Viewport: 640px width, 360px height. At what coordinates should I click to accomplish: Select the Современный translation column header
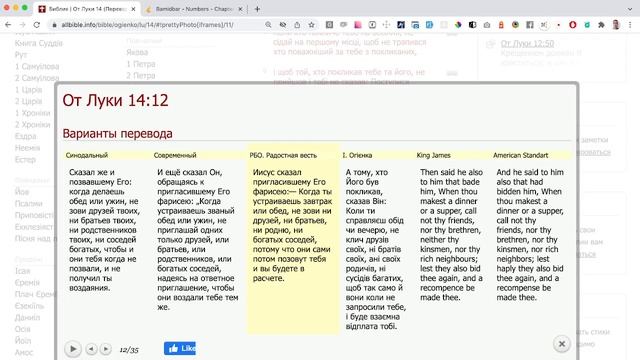(175, 155)
